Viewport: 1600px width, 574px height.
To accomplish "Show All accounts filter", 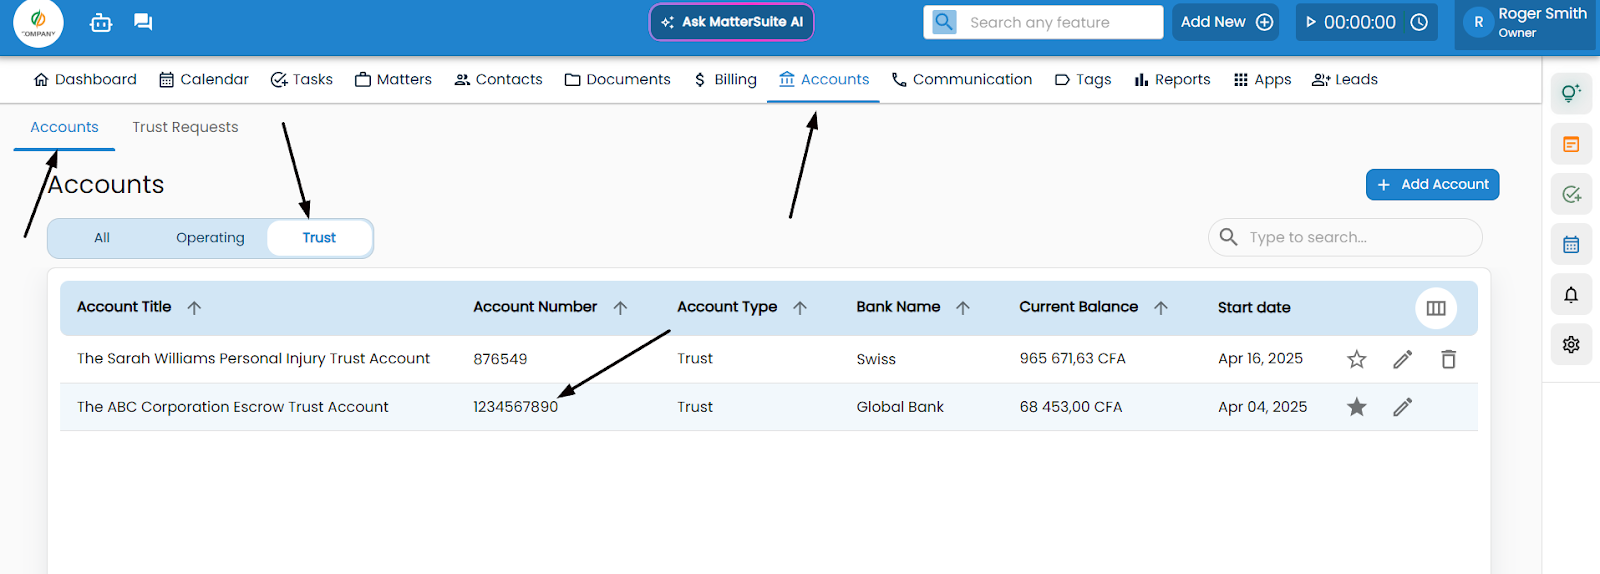I will coord(102,238).
